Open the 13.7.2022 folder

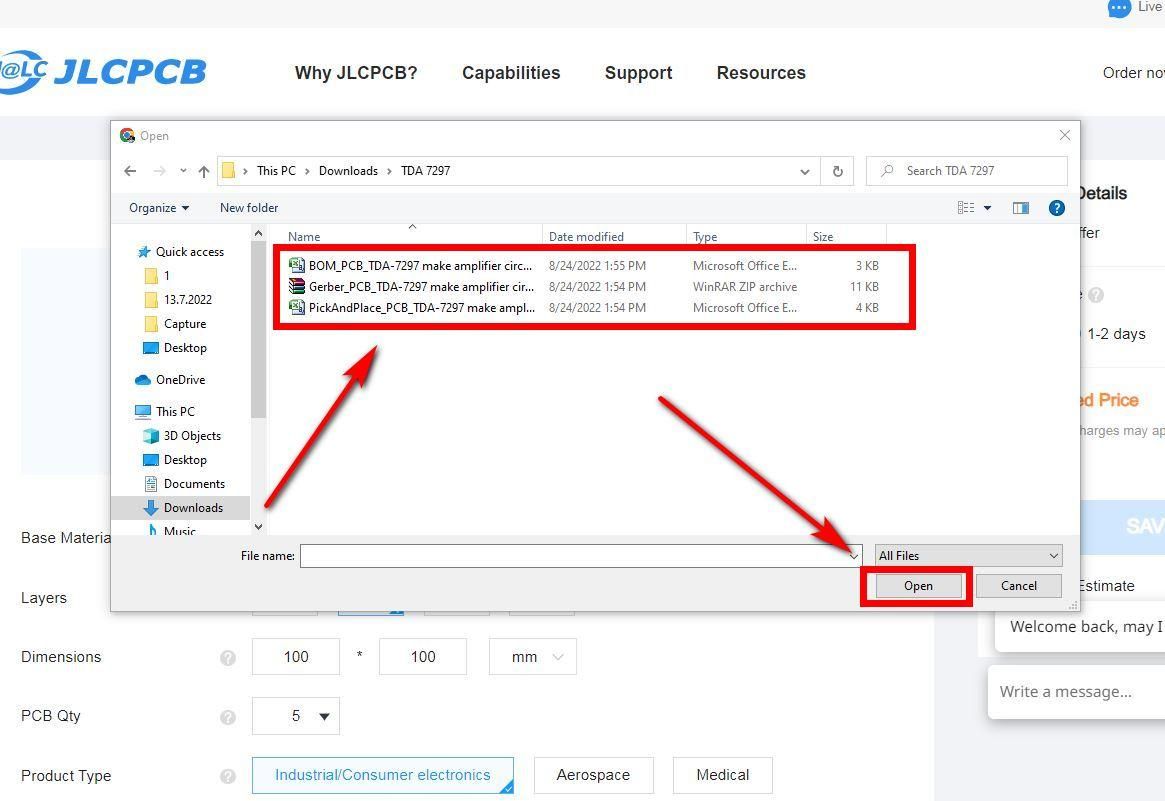click(178, 299)
